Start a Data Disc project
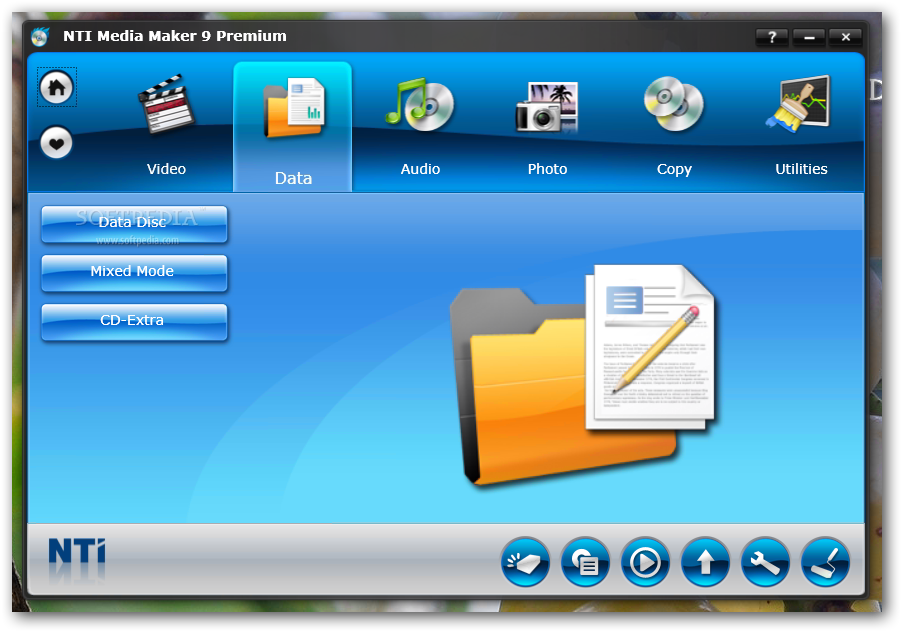 (134, 223)
